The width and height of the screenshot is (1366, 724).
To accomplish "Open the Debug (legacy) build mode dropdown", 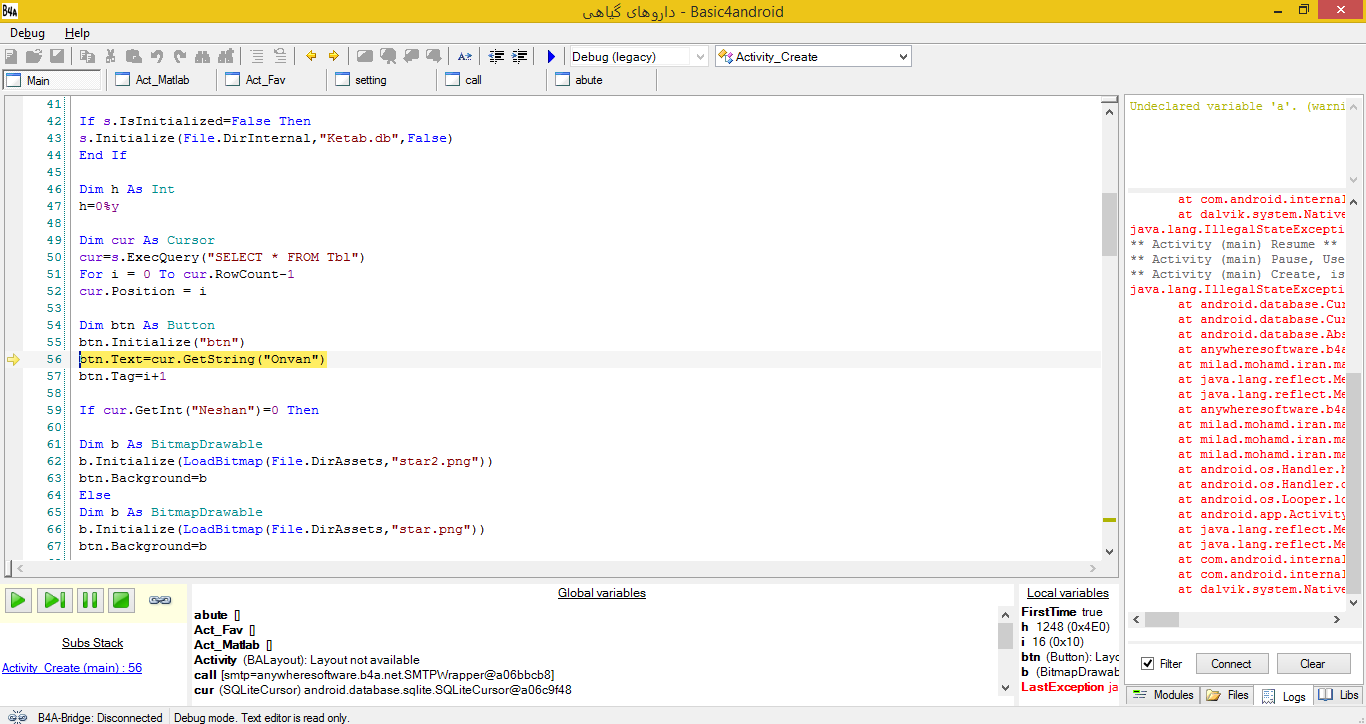I will [700, 57].
